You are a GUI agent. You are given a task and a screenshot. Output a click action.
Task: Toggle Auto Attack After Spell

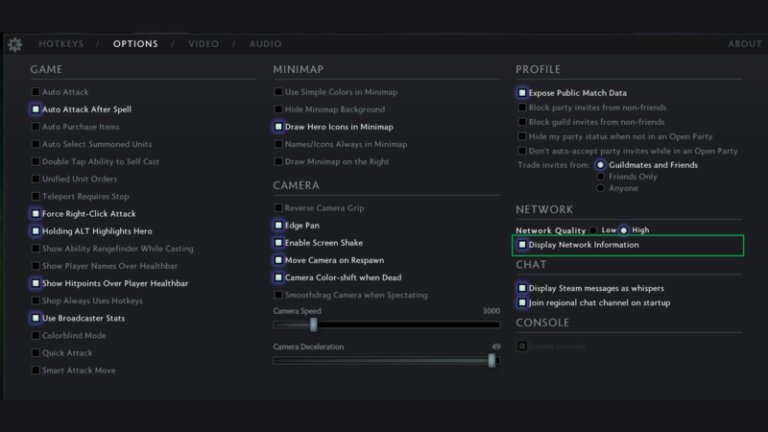coord(36,110)
